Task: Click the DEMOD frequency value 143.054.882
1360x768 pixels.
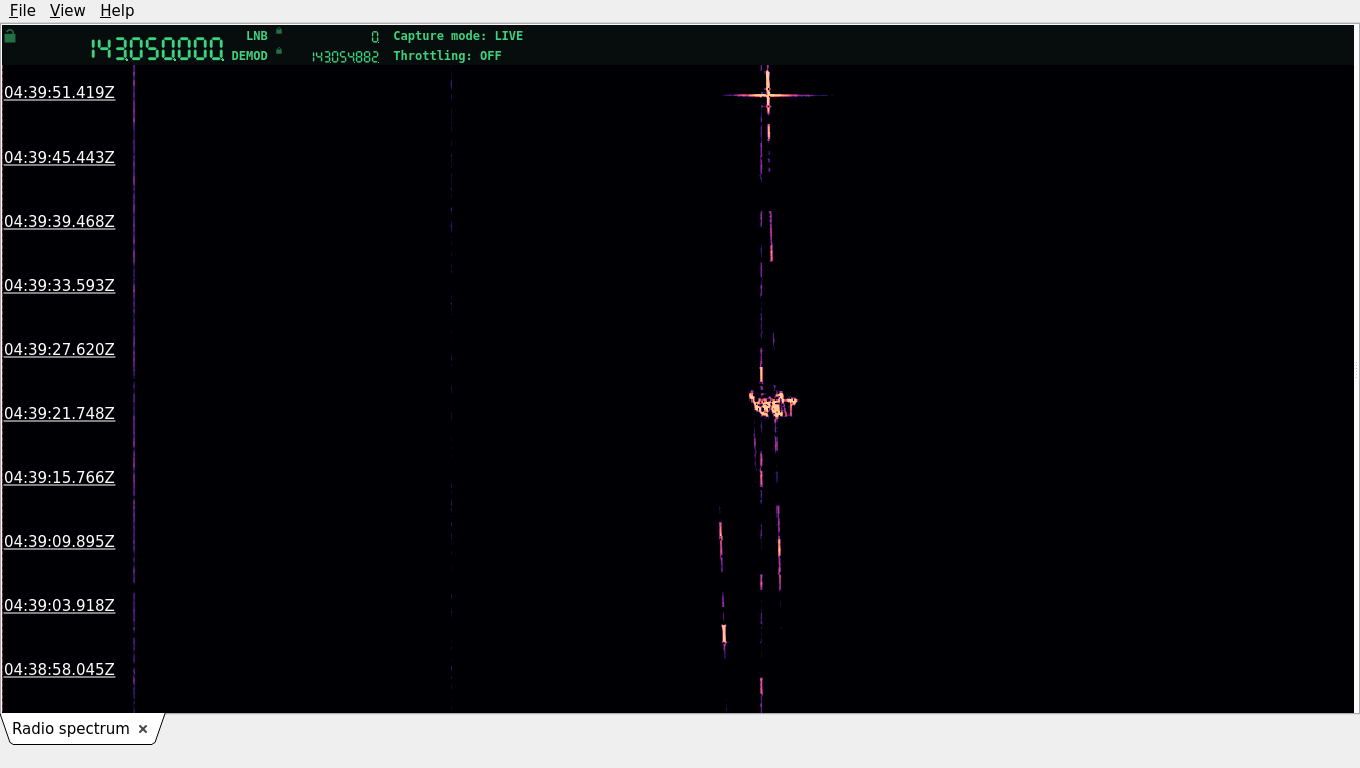Action: (345, 57)
